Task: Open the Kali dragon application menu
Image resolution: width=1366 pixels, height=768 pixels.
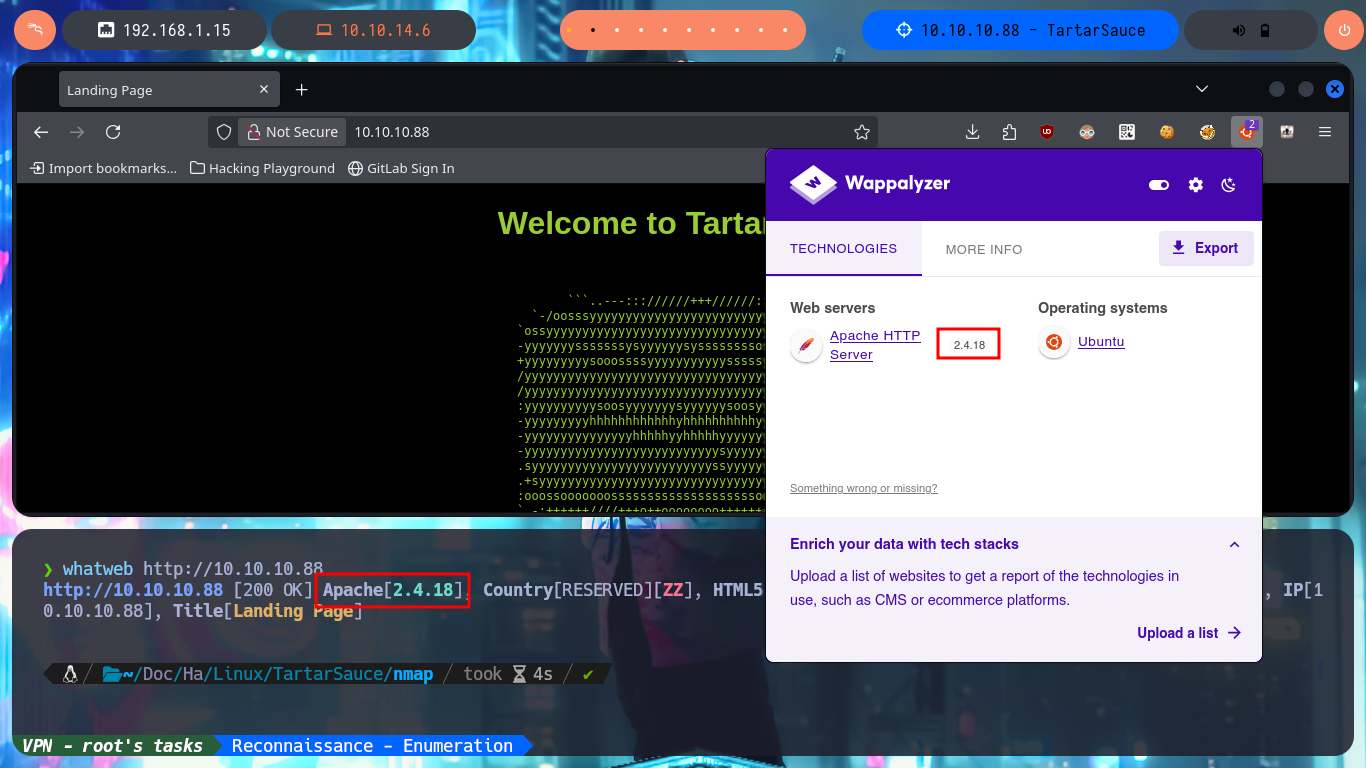Action: pos(34,30)
